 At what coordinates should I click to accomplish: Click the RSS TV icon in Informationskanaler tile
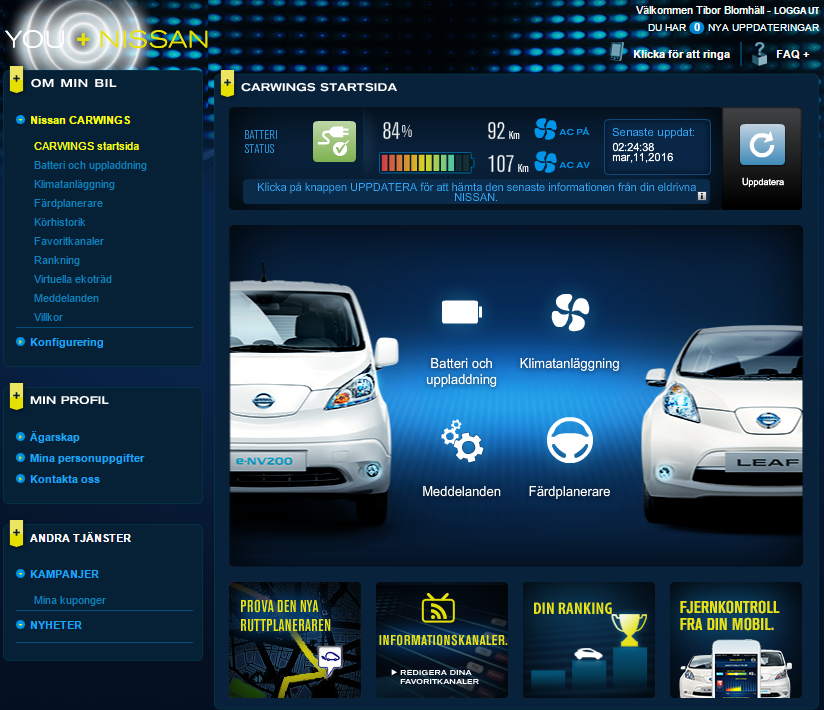(x=438, y=608)
